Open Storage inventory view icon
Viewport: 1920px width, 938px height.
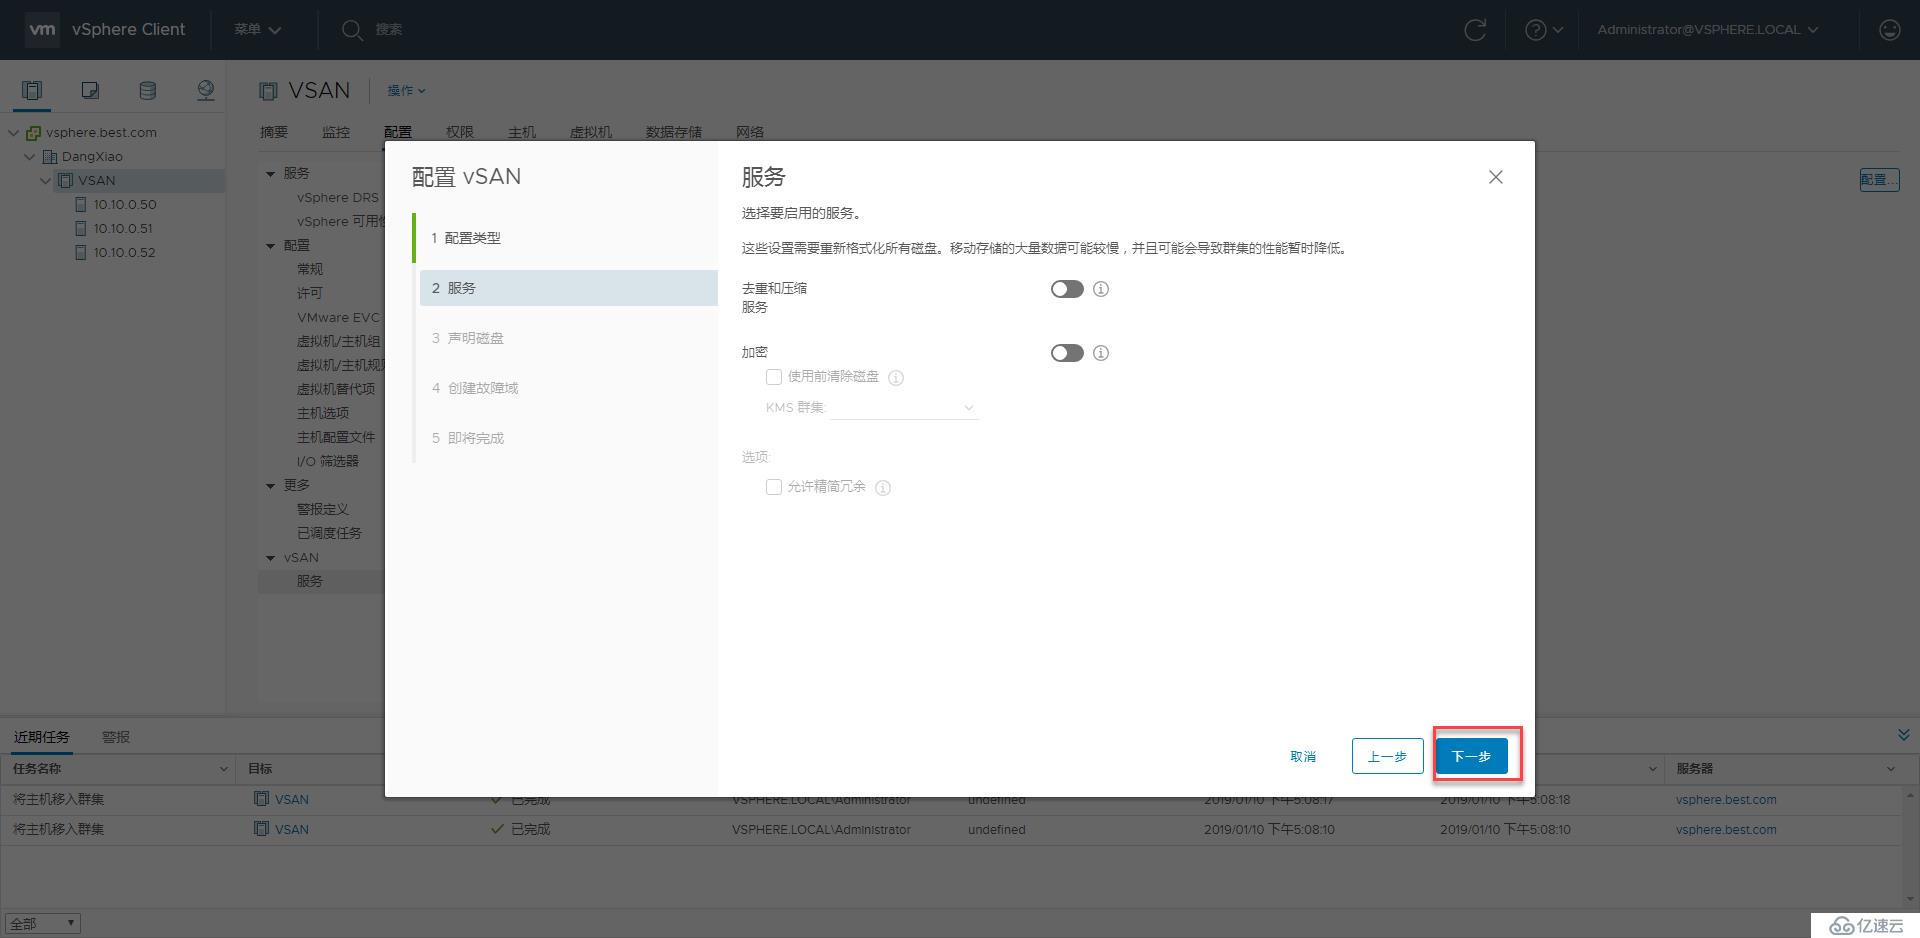pos(147,91)
